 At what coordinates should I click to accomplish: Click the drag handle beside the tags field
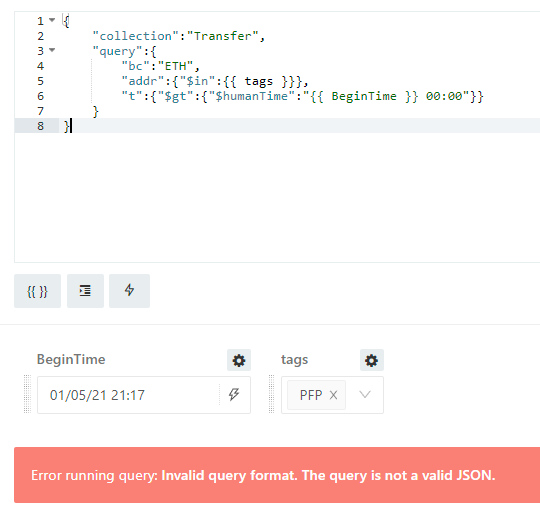pyautogui.click(x=271, y=394)
